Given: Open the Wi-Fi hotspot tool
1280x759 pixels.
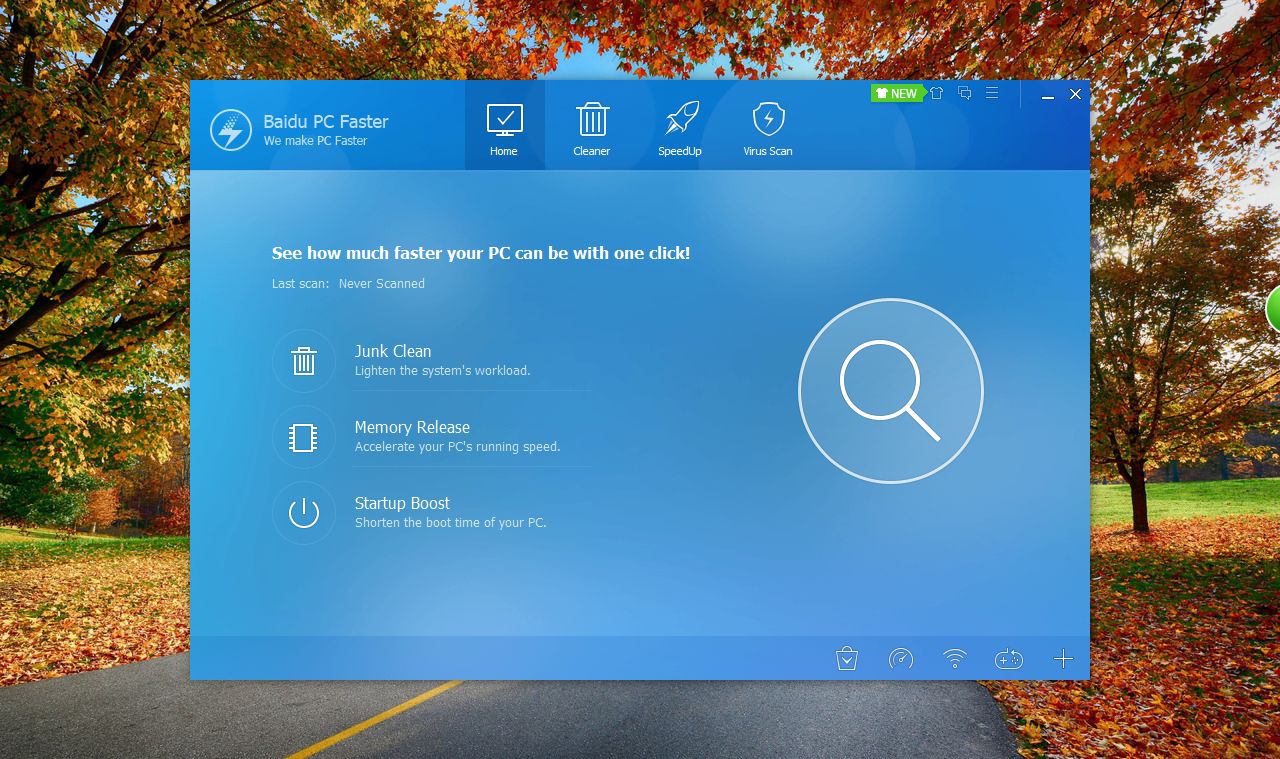Looking at the screenshot, I should tap(954, 659).
